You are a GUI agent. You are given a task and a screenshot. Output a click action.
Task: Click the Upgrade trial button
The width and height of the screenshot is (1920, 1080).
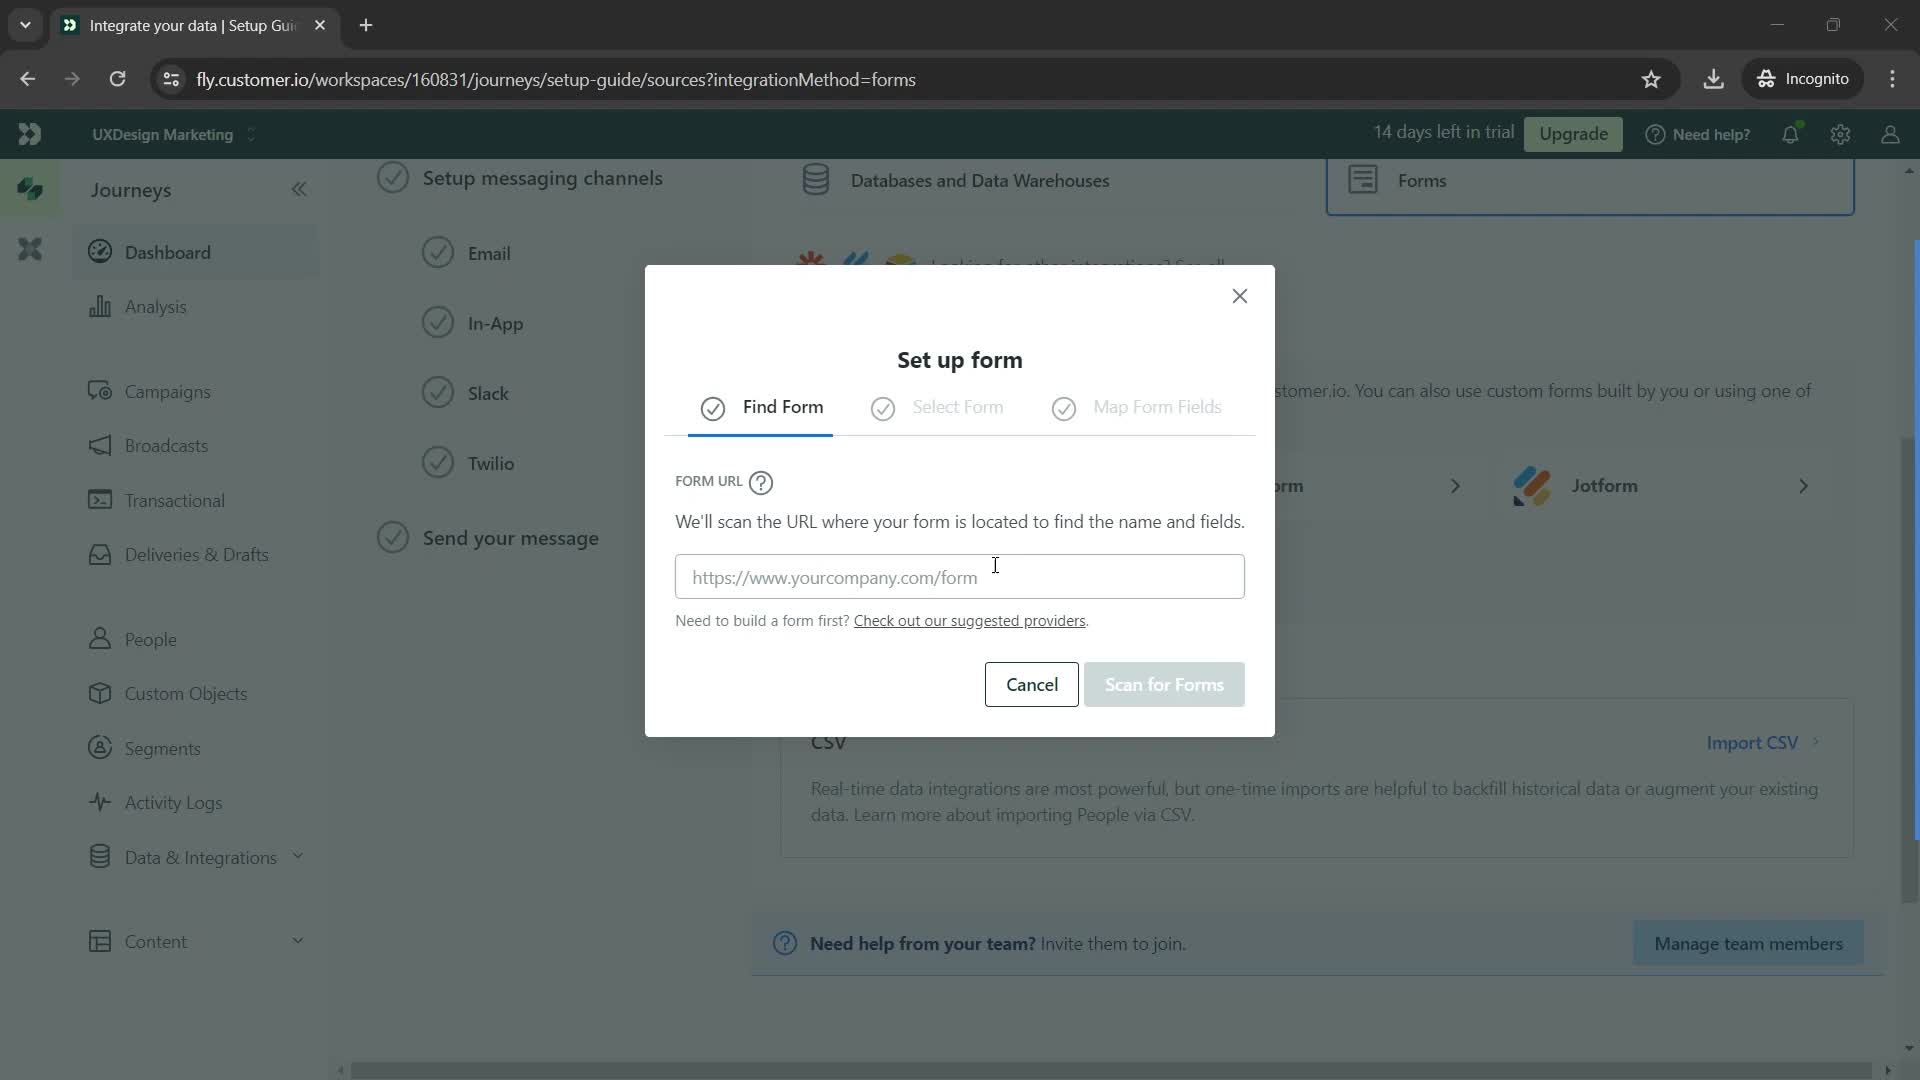1573,133
